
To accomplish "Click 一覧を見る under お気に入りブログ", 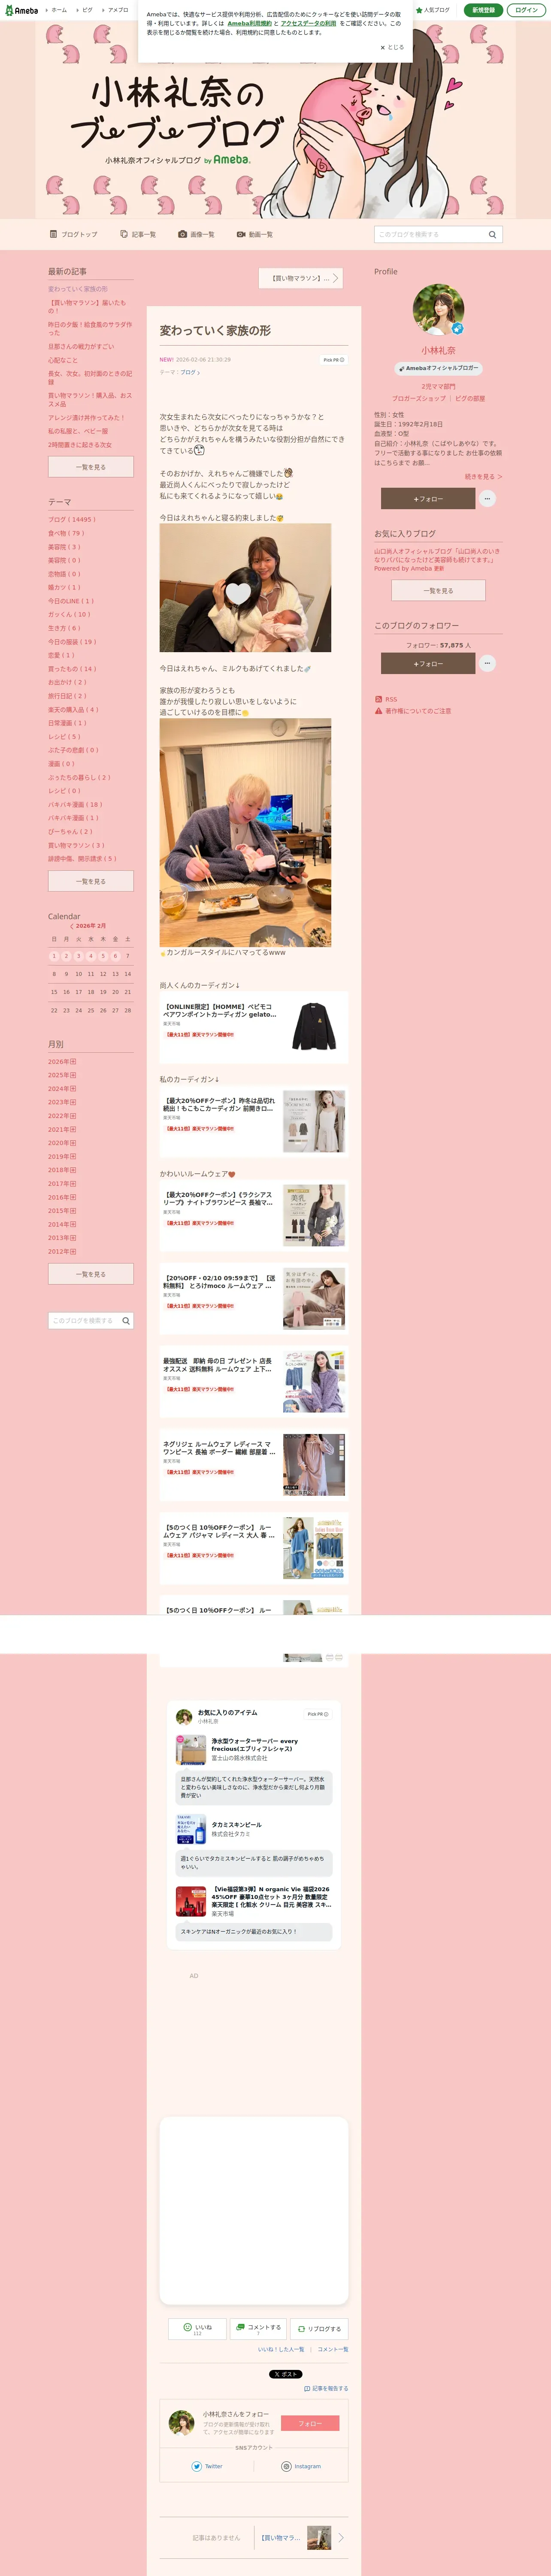I will [x=438, y=590].
